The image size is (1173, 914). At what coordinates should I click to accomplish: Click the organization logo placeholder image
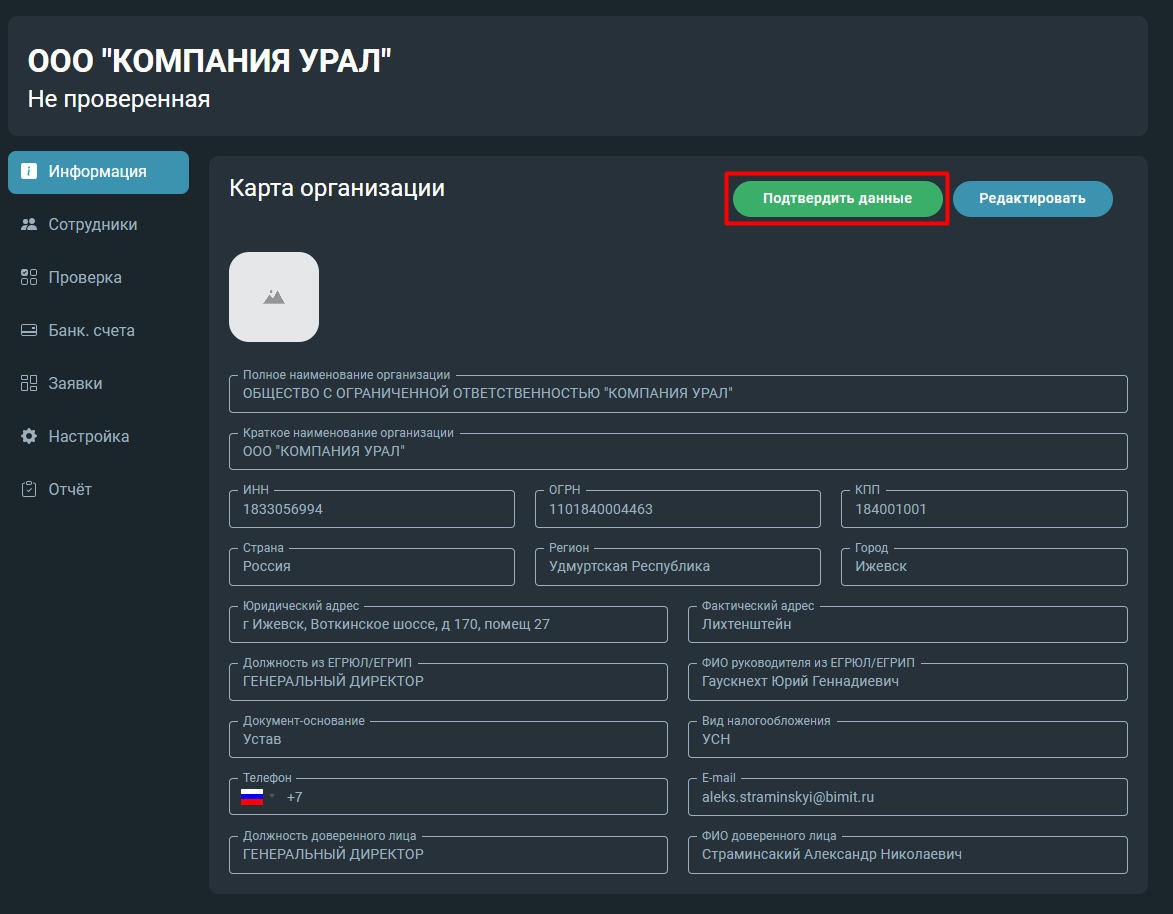[274, 297]
